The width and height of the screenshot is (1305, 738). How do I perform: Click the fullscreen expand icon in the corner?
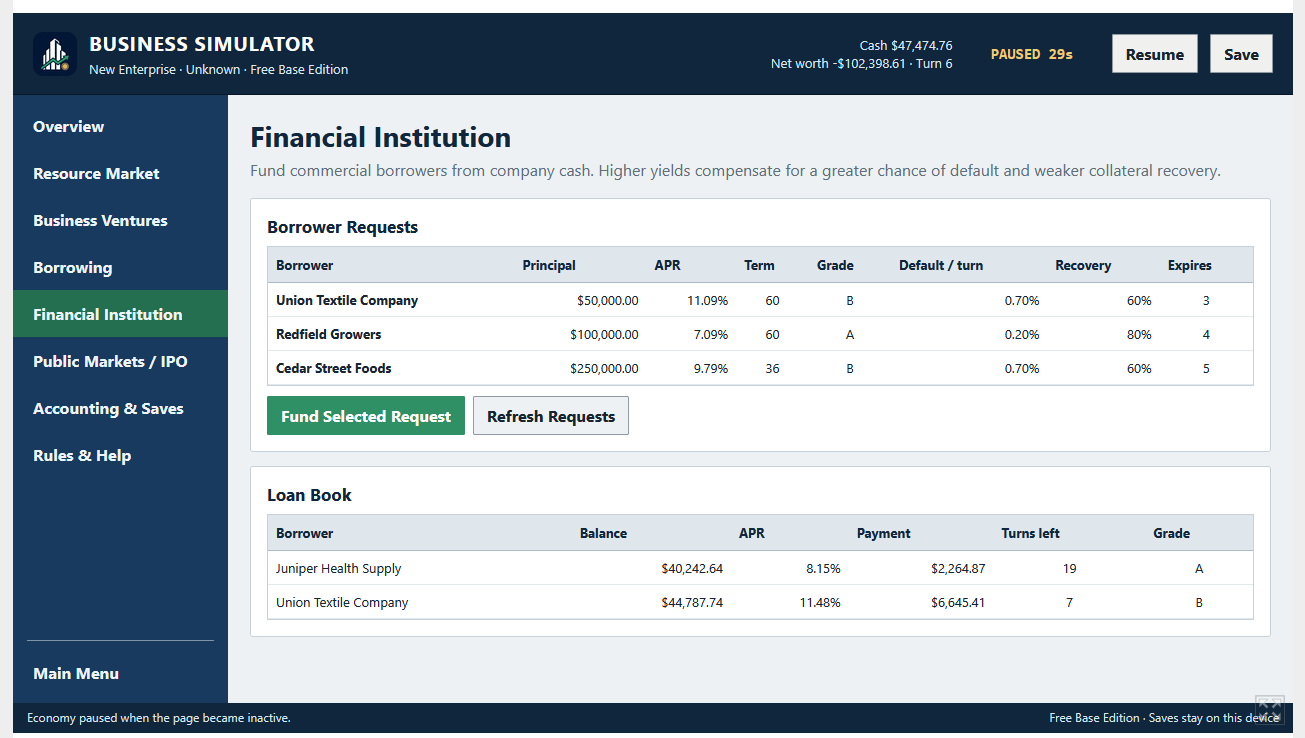[x=1269, y=709]
